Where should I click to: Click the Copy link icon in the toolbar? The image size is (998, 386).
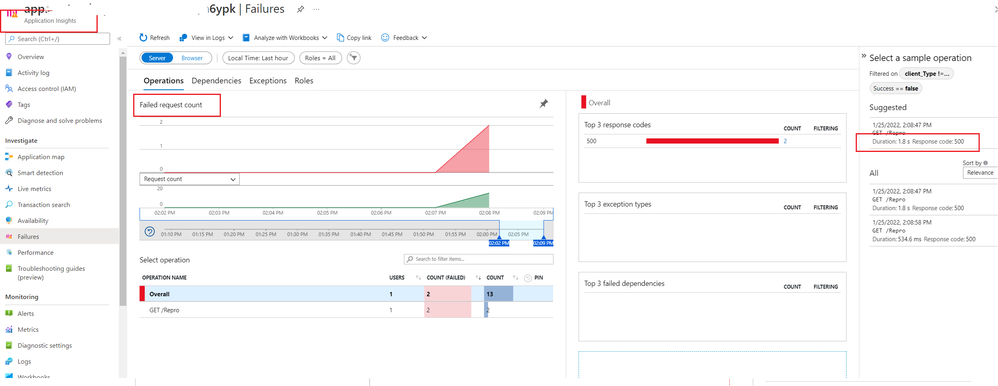340,38
